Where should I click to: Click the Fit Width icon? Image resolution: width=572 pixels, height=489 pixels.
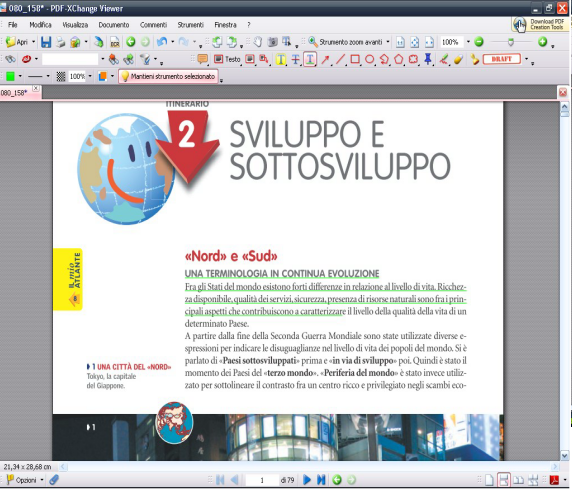[429, 42]
